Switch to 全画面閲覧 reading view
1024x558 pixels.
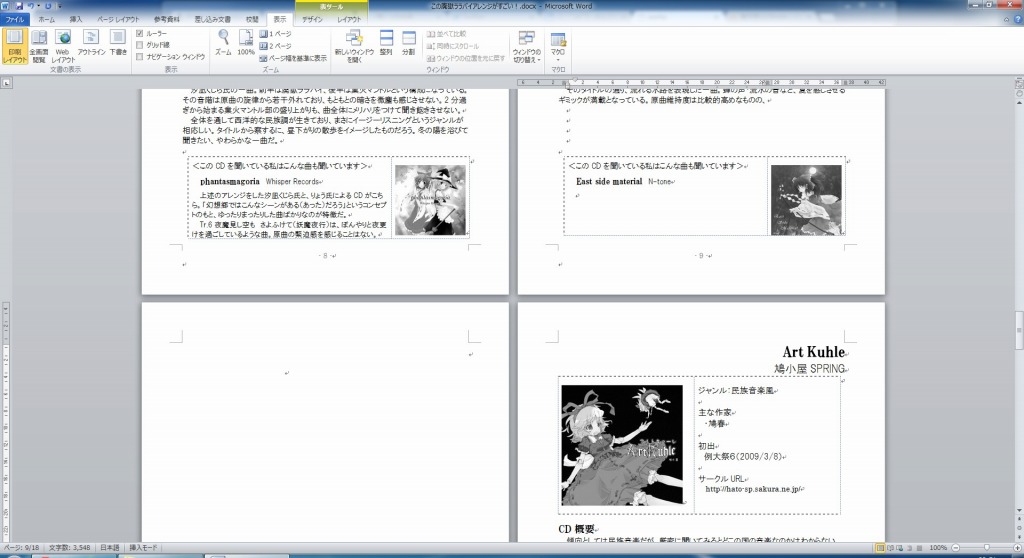[39, 46]
